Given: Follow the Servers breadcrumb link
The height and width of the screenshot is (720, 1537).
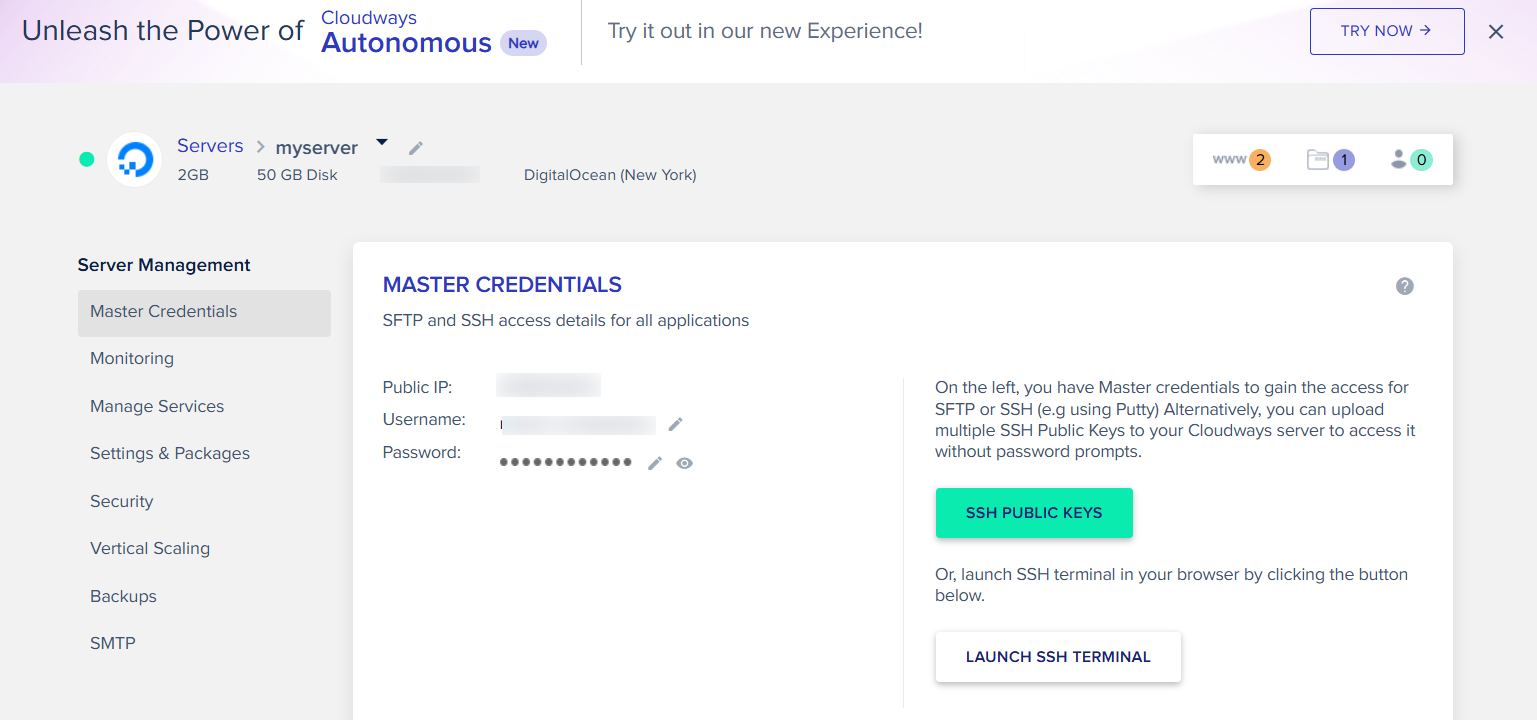Looking at the screenshot, I should click(x=210, y=146).
